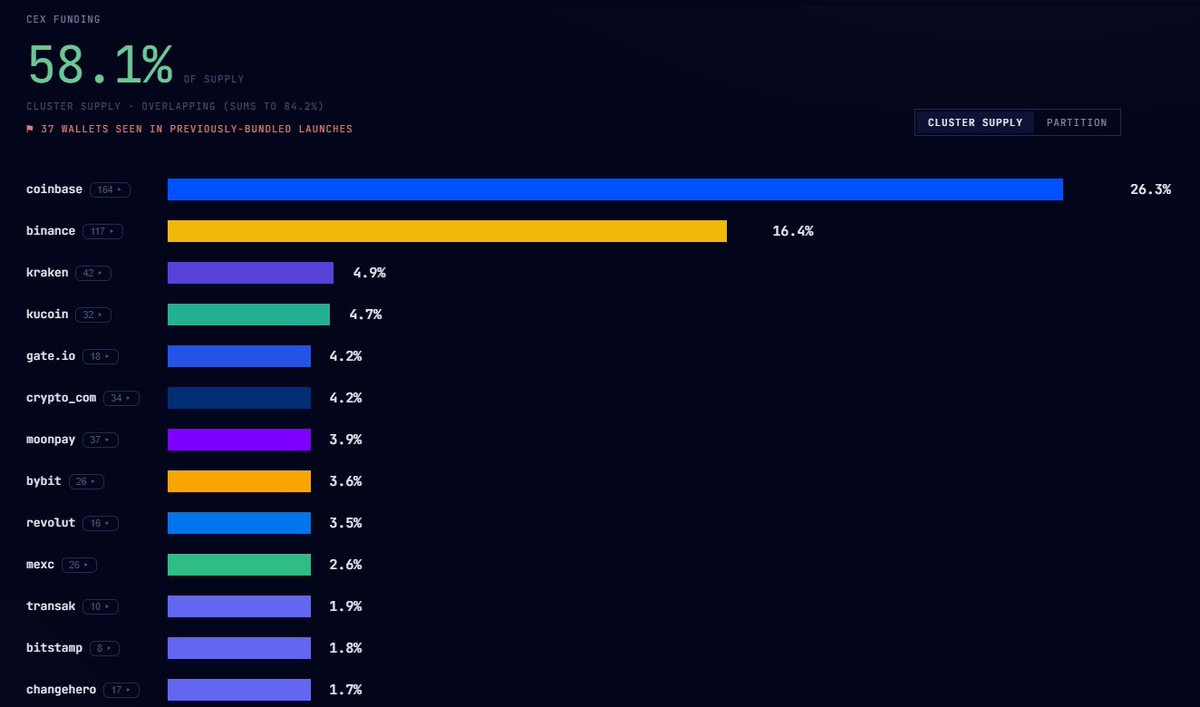Click the green mexc supply bar
This screenshot has width=1200, height=707.
(x=239, y=565)
